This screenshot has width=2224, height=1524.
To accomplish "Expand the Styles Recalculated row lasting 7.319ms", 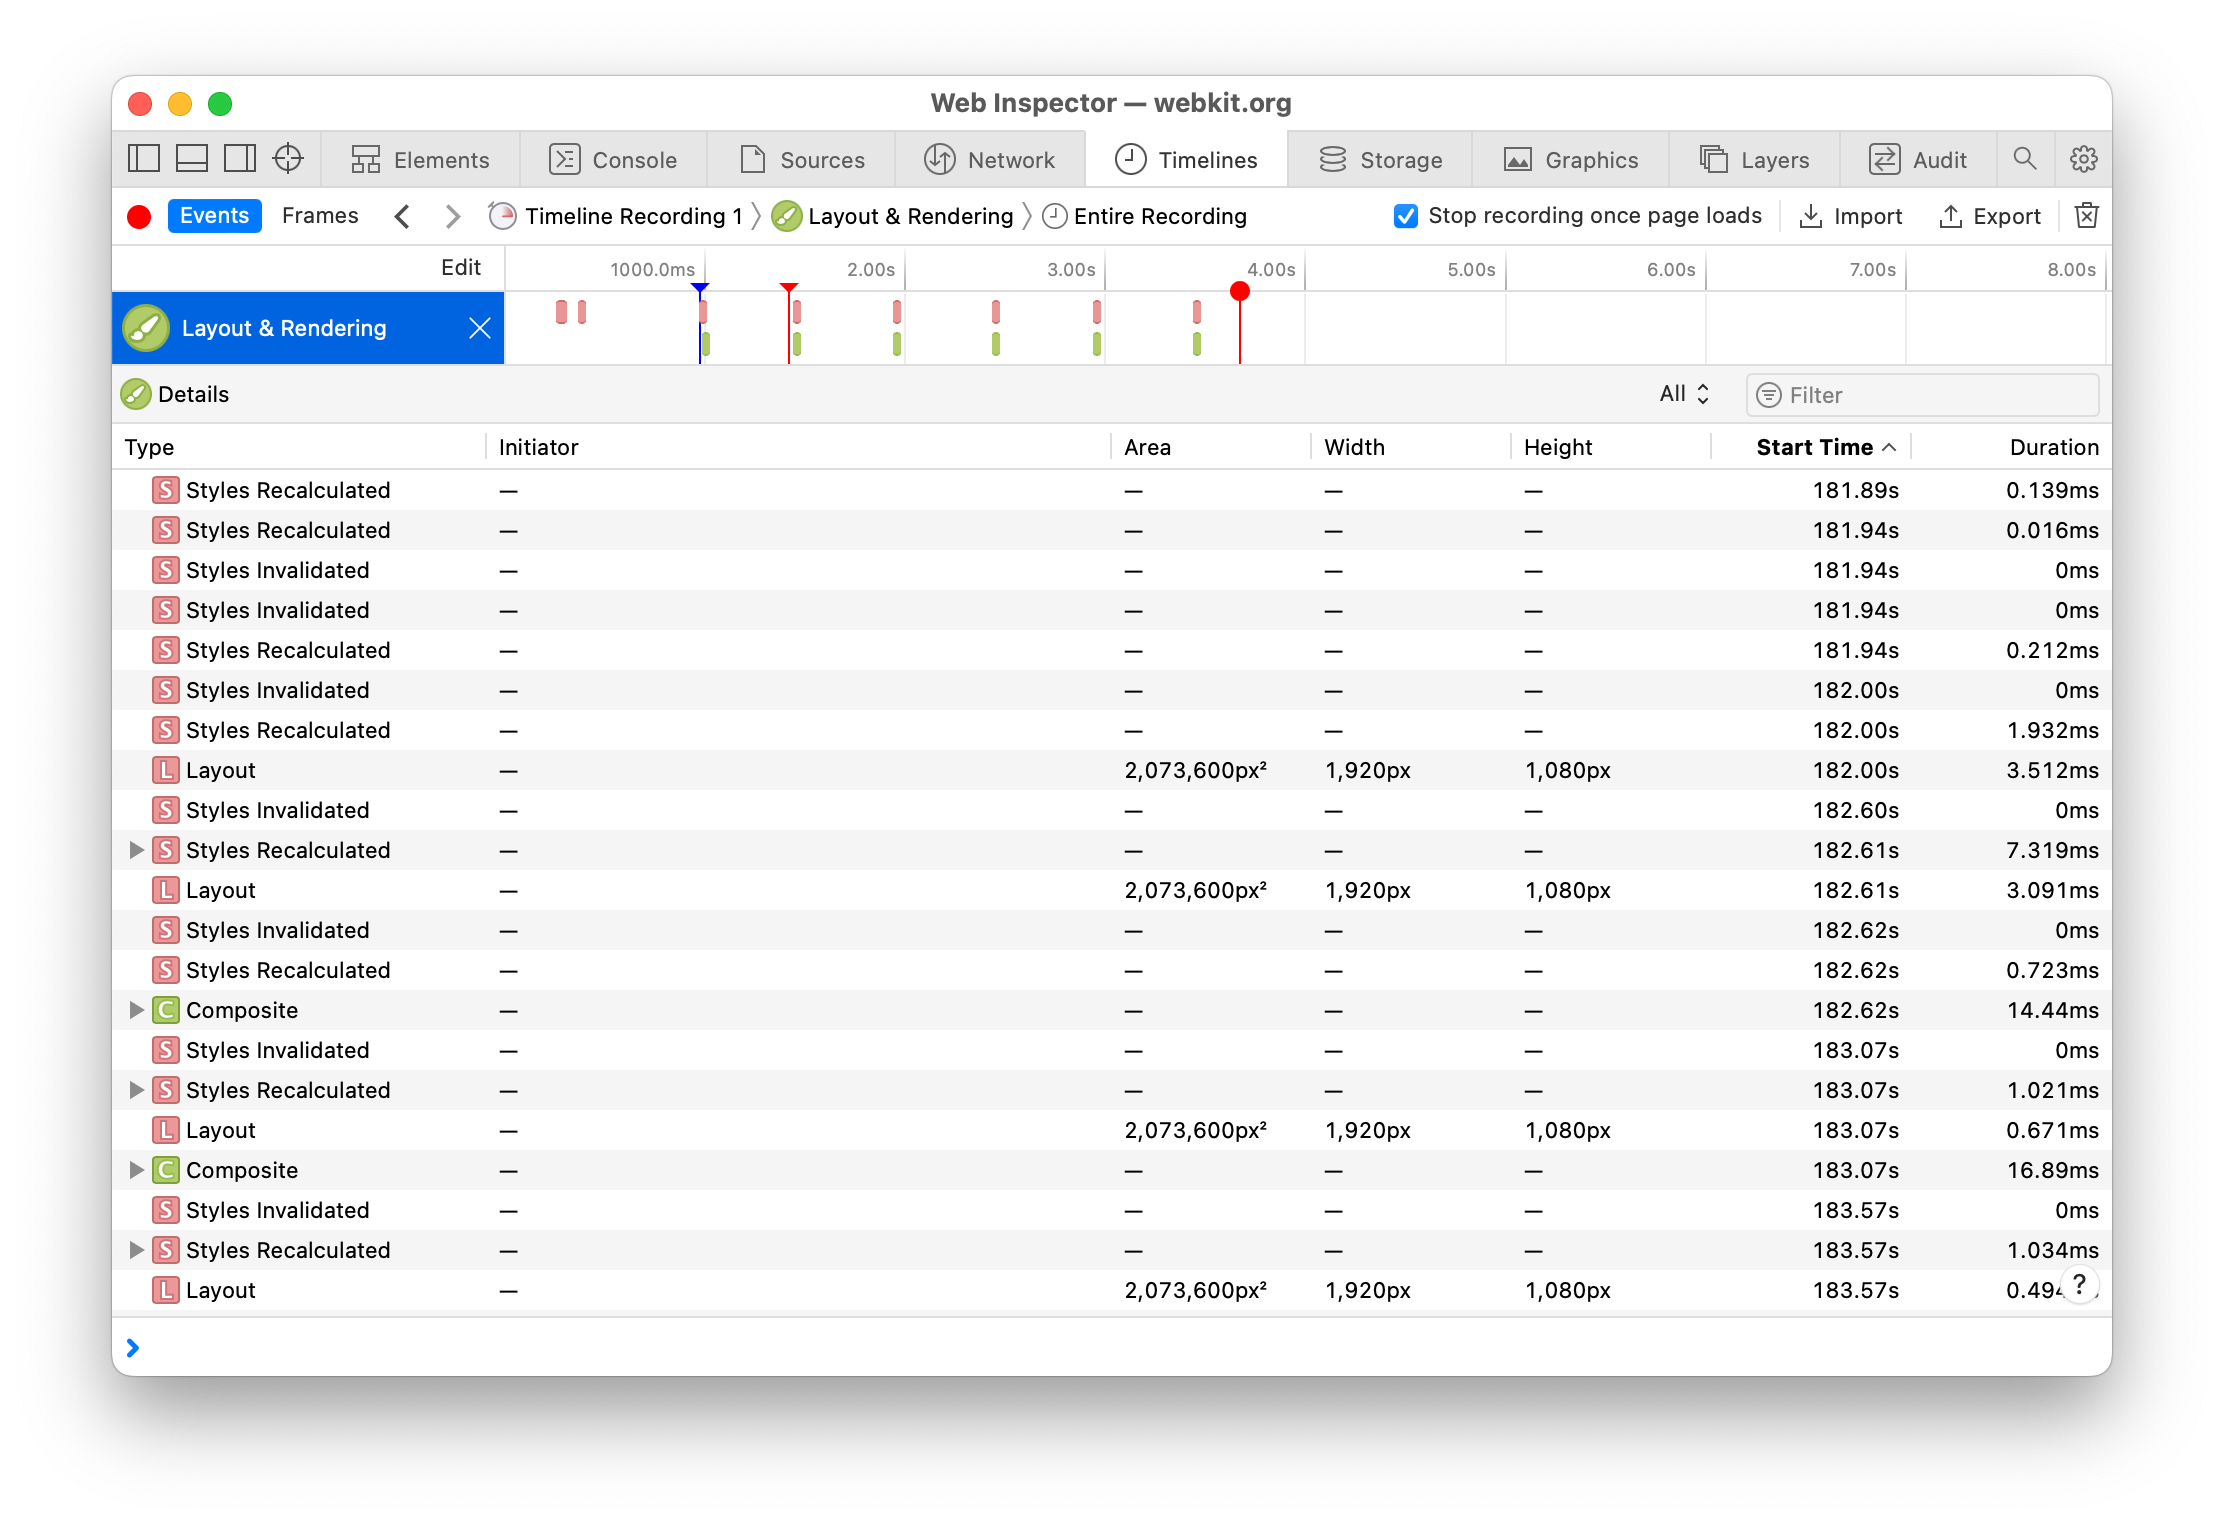I will (x=137, y=850).
